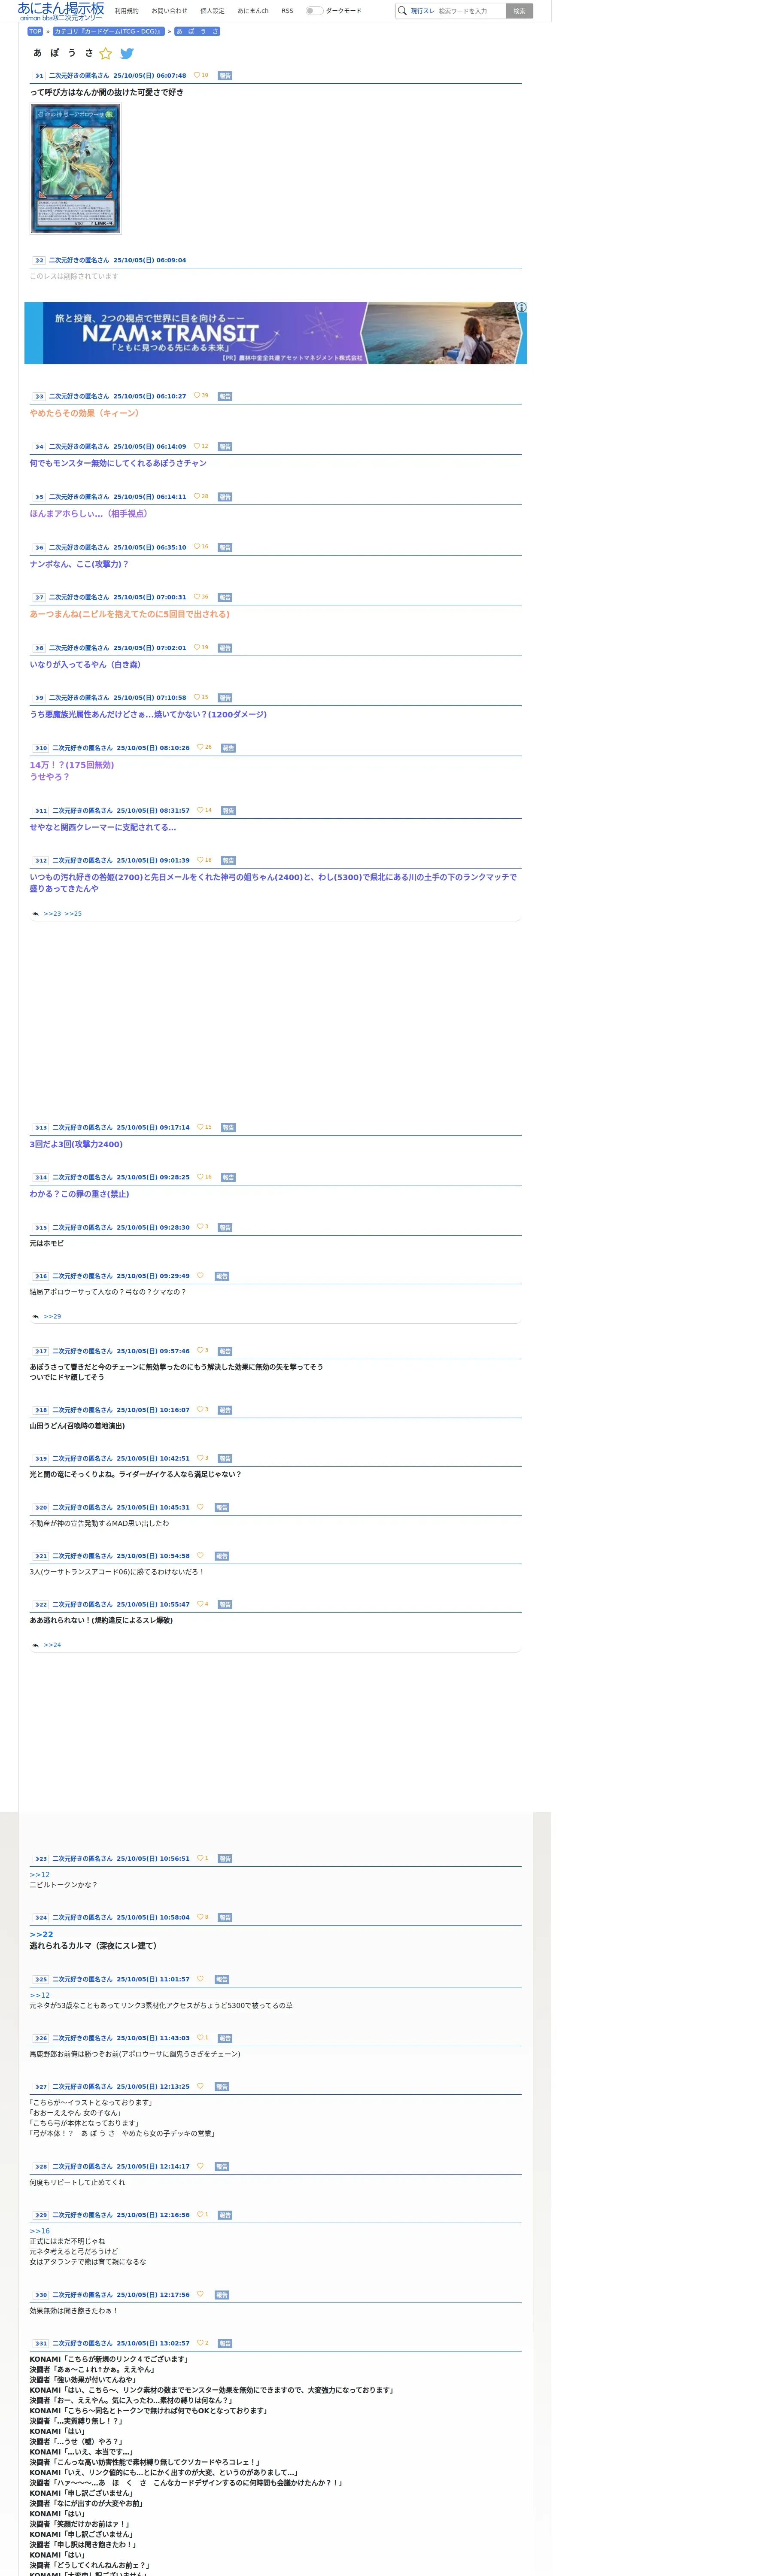Open the NZAM×TRANSIT banner advertisement
Image resolution: width=778 pixels, height=2576 pixels.
(275, 333)
